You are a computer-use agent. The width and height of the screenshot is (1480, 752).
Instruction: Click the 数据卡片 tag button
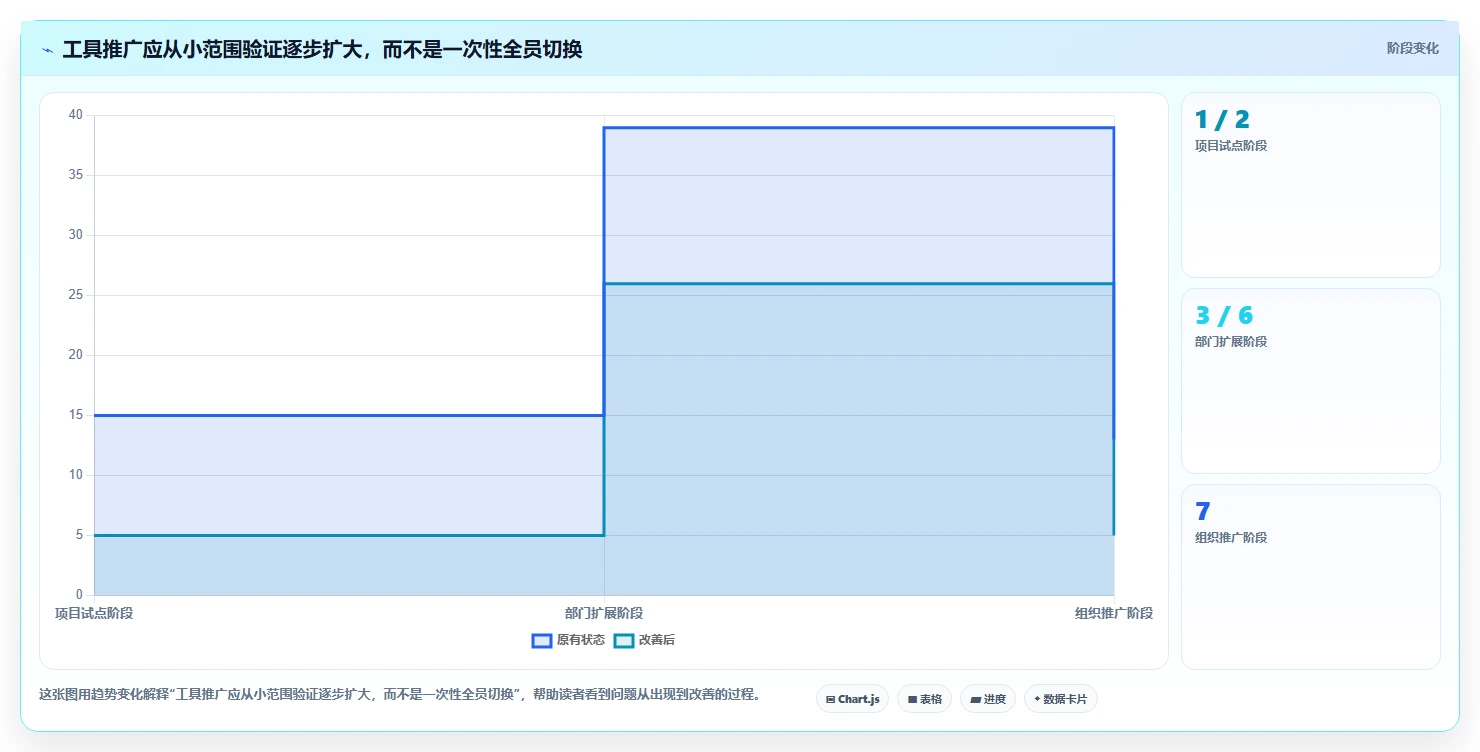(1061, 699)
